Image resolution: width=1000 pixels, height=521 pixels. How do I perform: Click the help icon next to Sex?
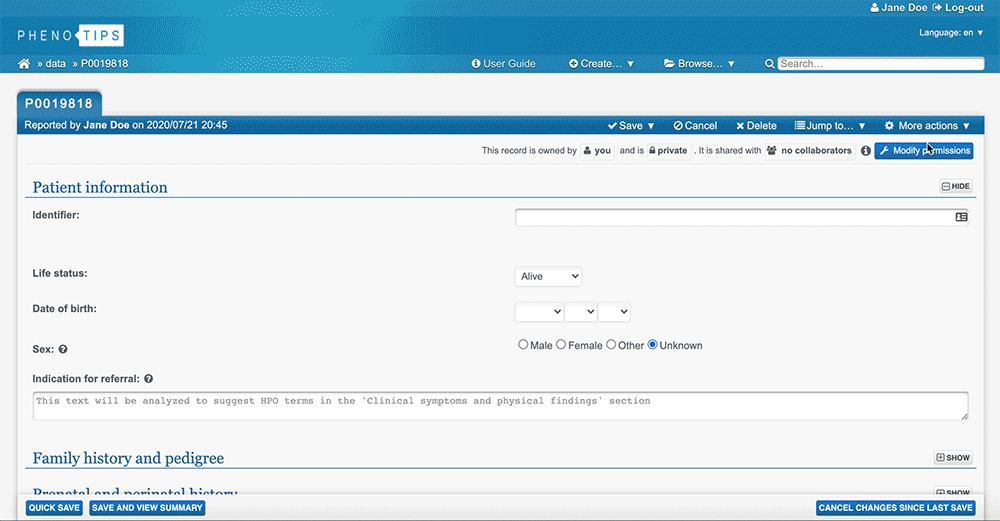point(63,349)
